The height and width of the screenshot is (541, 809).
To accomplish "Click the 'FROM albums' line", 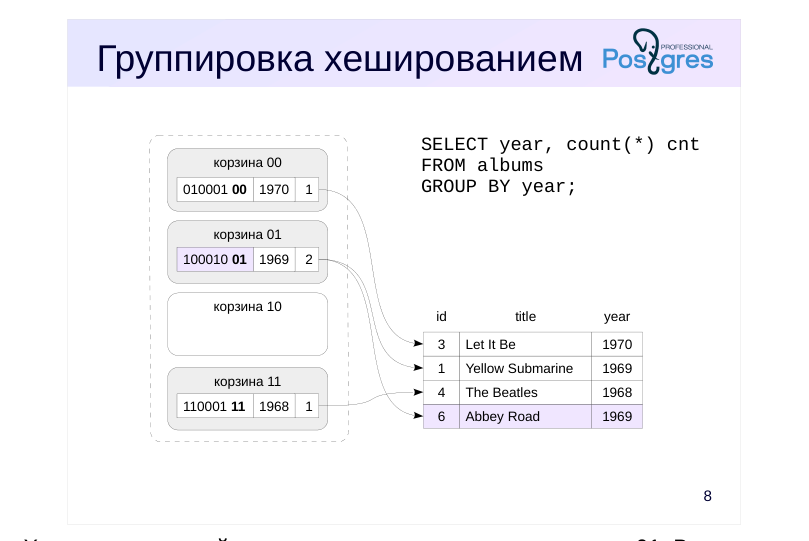I will click(x=482, y=166).
